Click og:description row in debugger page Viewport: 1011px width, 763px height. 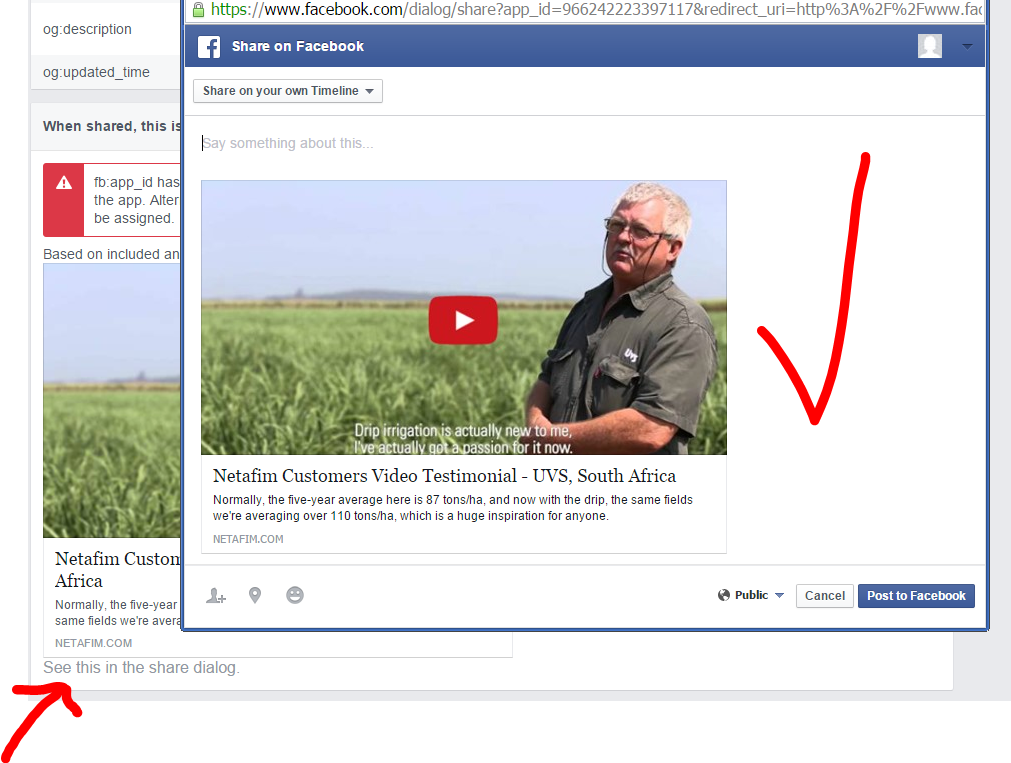point(106,29)
